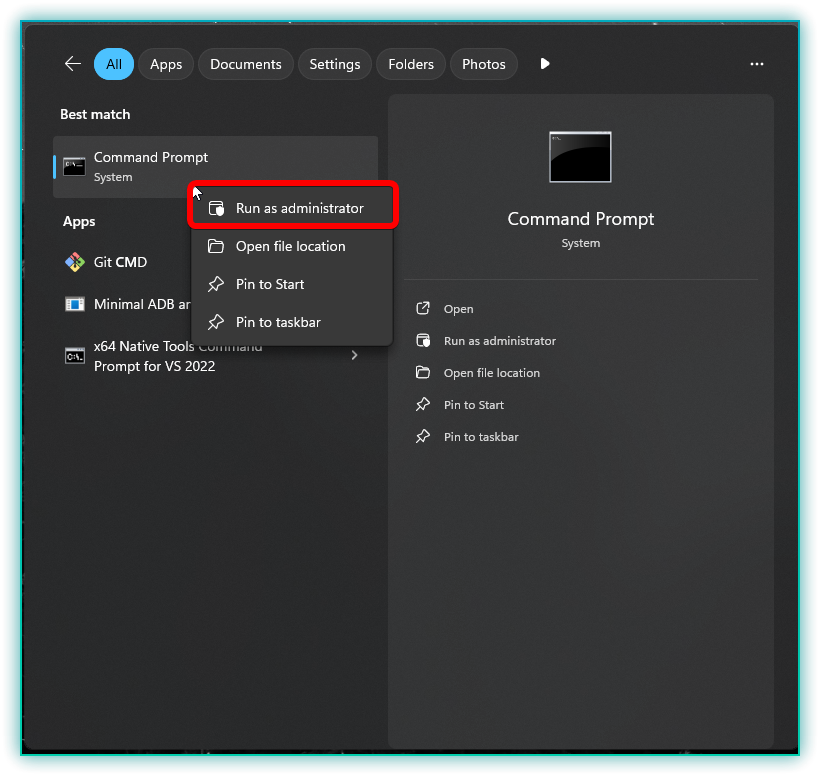Image resolution: width=820 pixels, height=776 pixels.
Task: Click Pin to taskbar in details pane
Action: click(481, 437)
